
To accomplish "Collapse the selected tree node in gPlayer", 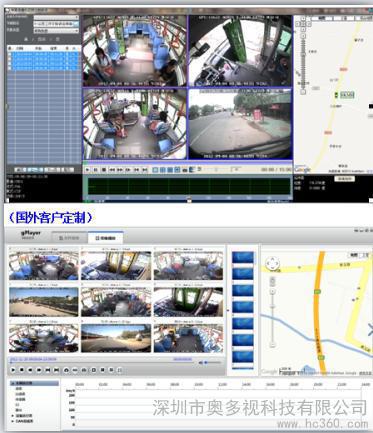I will pyautogui.click(x=13, y=383).
